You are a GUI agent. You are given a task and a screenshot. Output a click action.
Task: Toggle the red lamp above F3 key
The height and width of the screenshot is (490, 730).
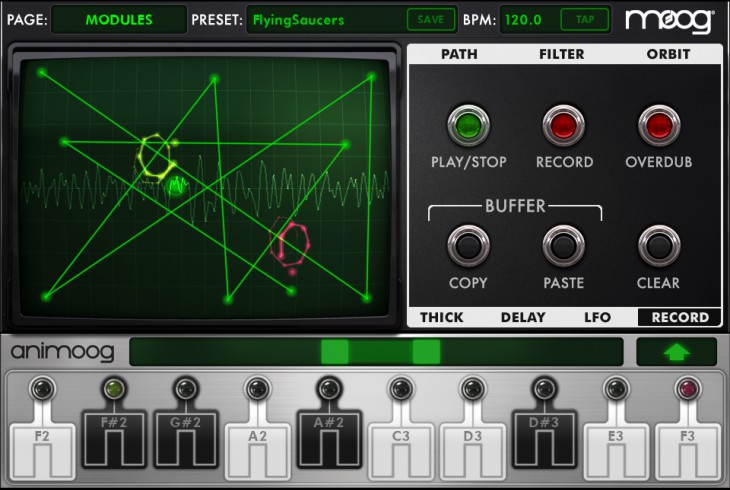click(x=688, y=388)
